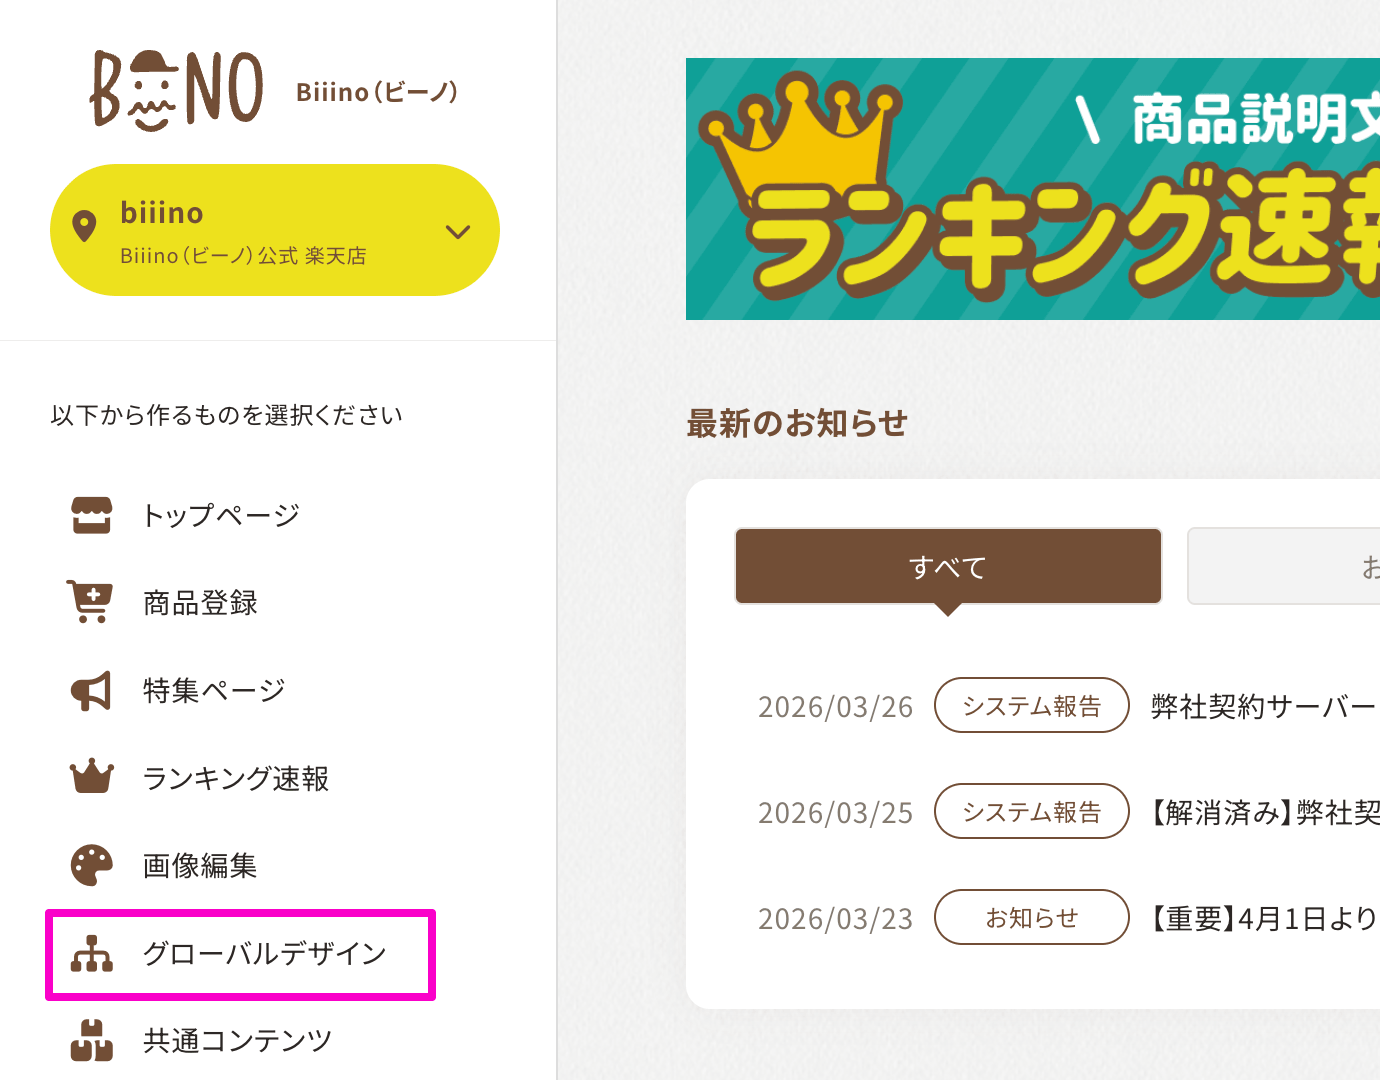Expand the biiino shop selector chevron

[x=458, y=232]
